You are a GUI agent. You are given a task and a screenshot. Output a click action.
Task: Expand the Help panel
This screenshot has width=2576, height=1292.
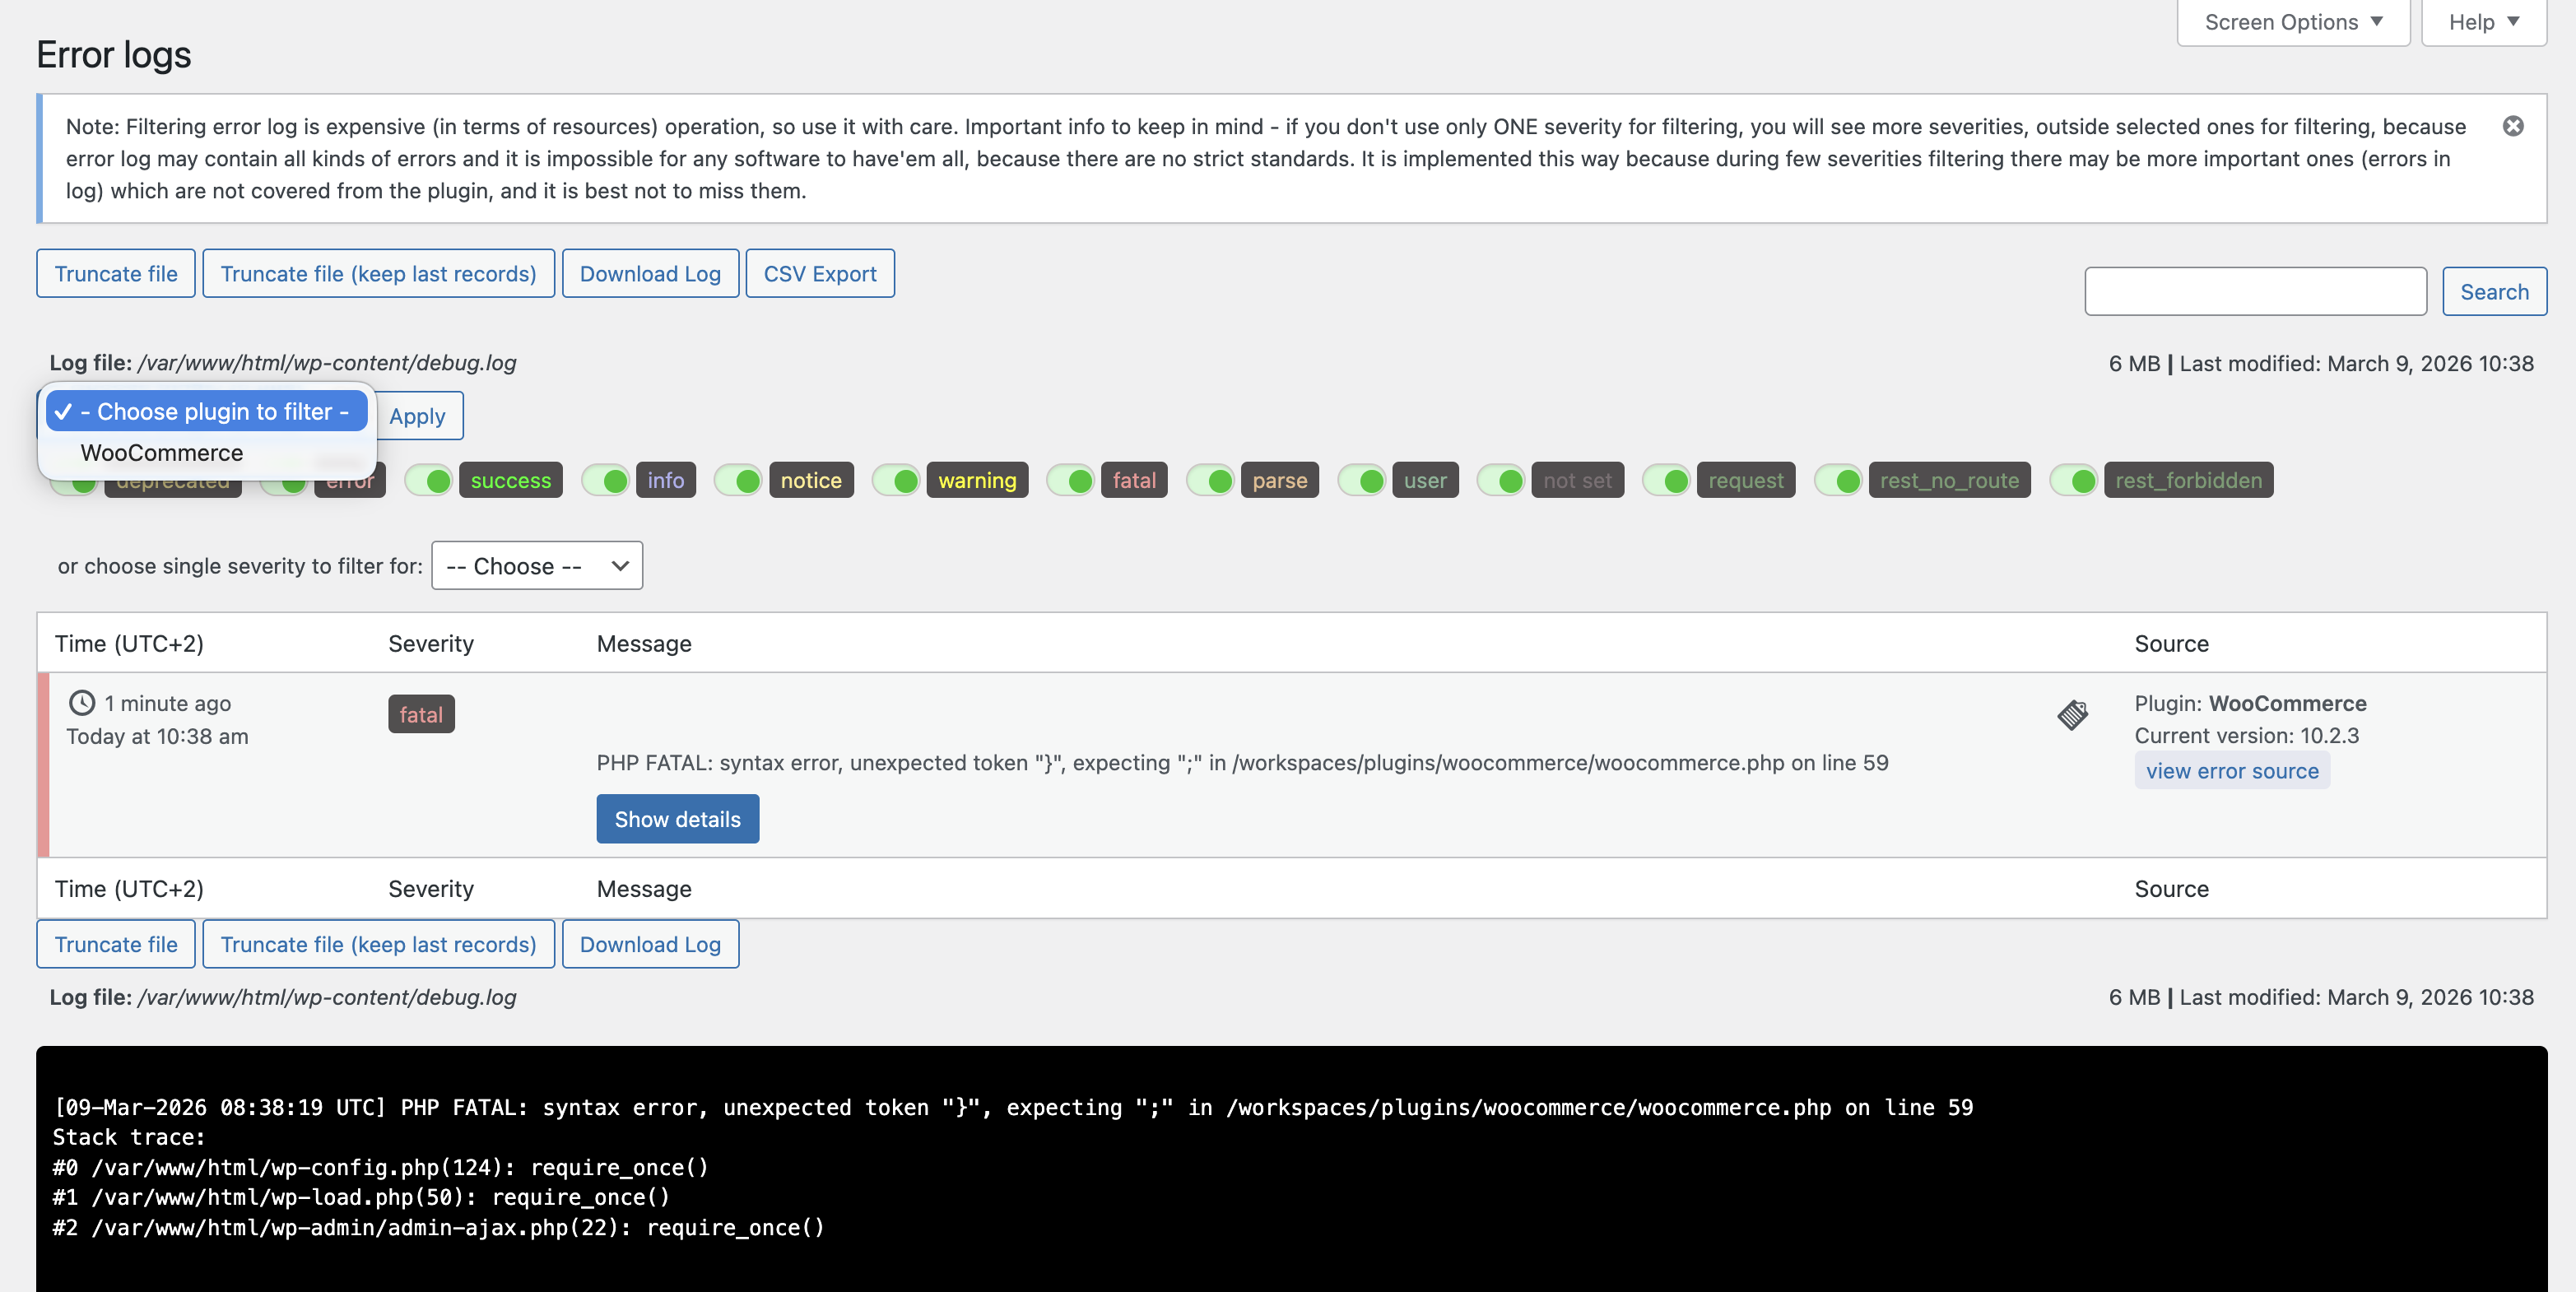pyautogui.click(x=2483, y=22)
